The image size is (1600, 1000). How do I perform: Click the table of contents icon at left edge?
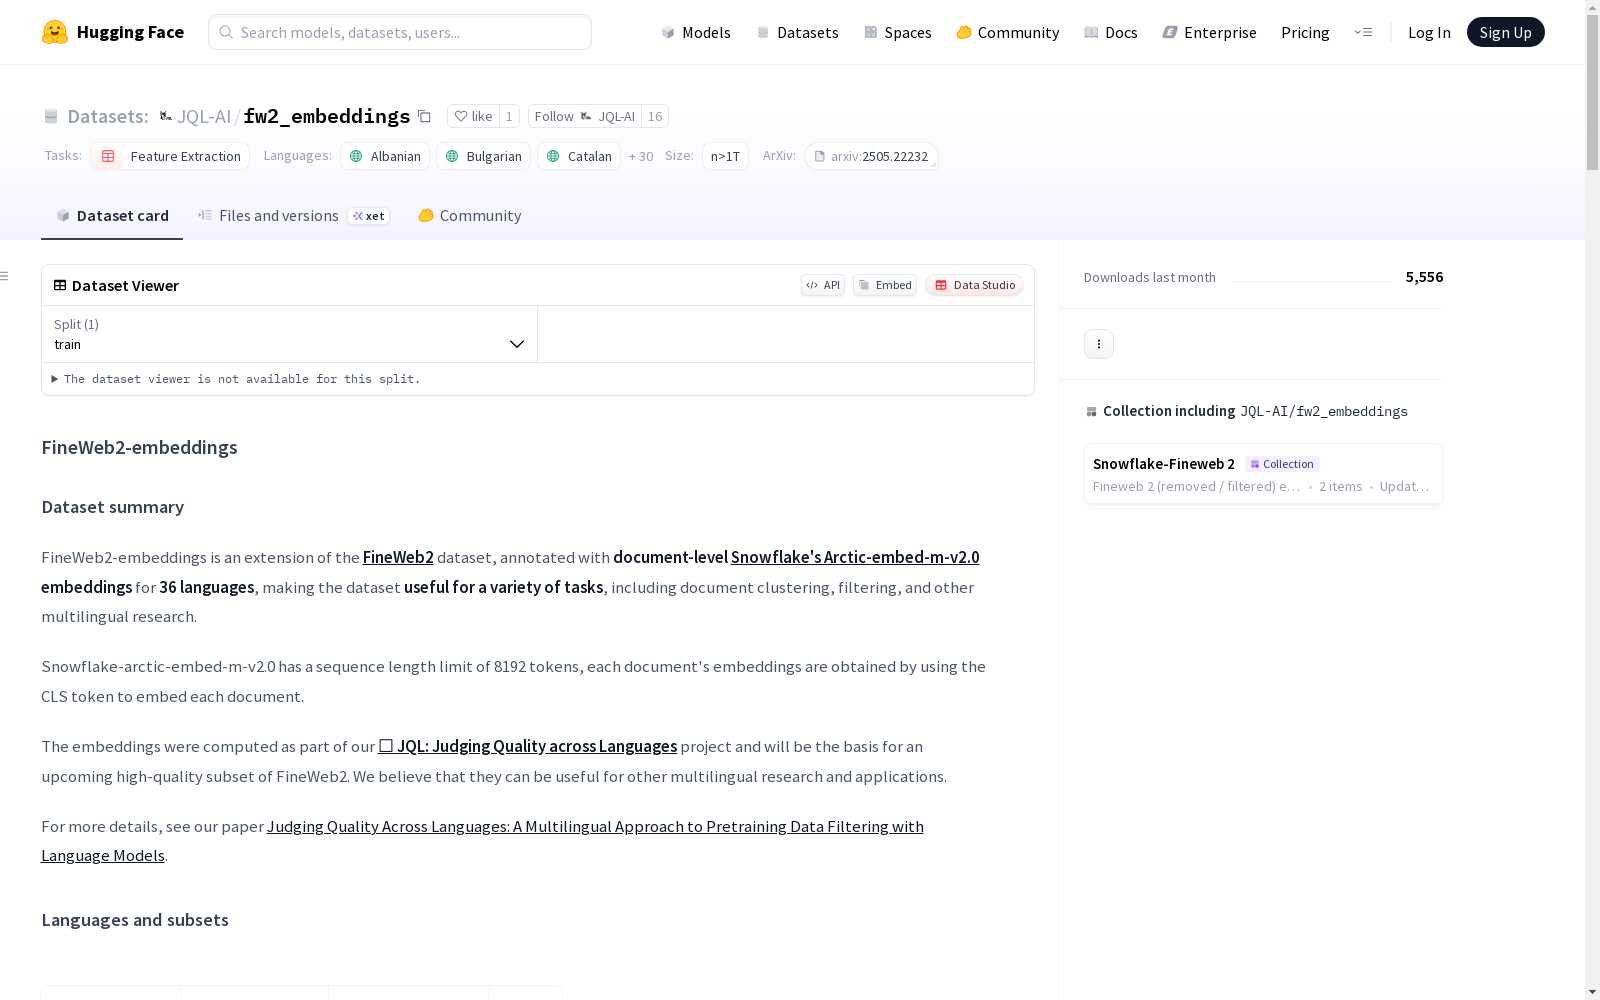point(5,276)
